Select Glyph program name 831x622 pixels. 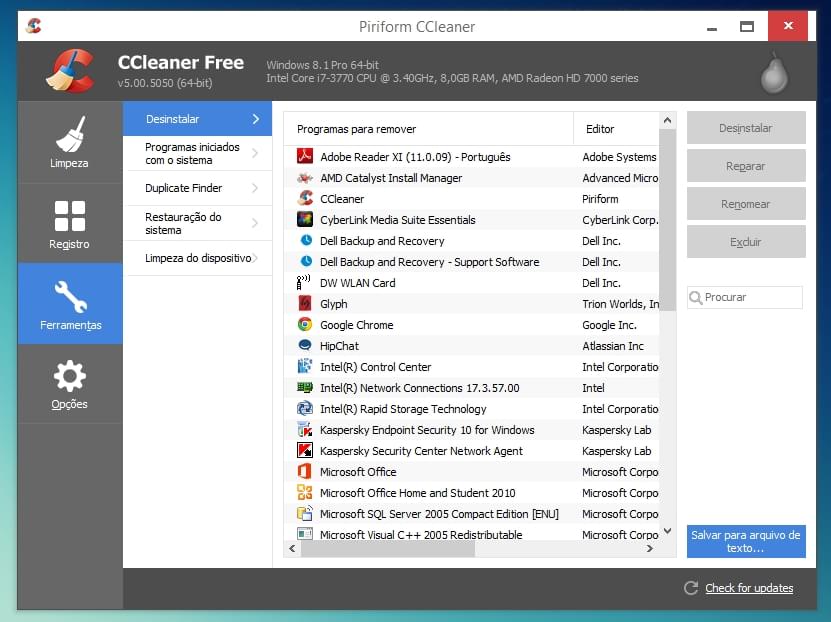(x=333, y=304)
